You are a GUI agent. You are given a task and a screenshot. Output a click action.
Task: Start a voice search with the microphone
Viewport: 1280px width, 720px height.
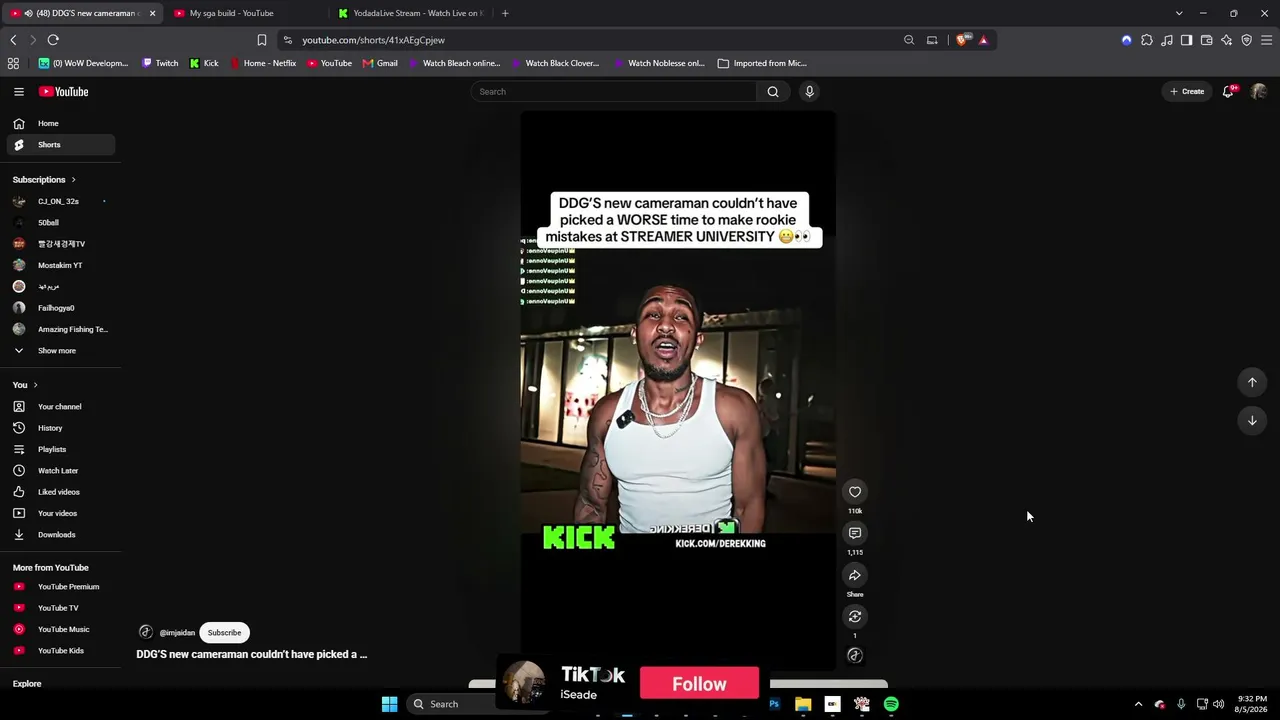[x=810, y=91]
